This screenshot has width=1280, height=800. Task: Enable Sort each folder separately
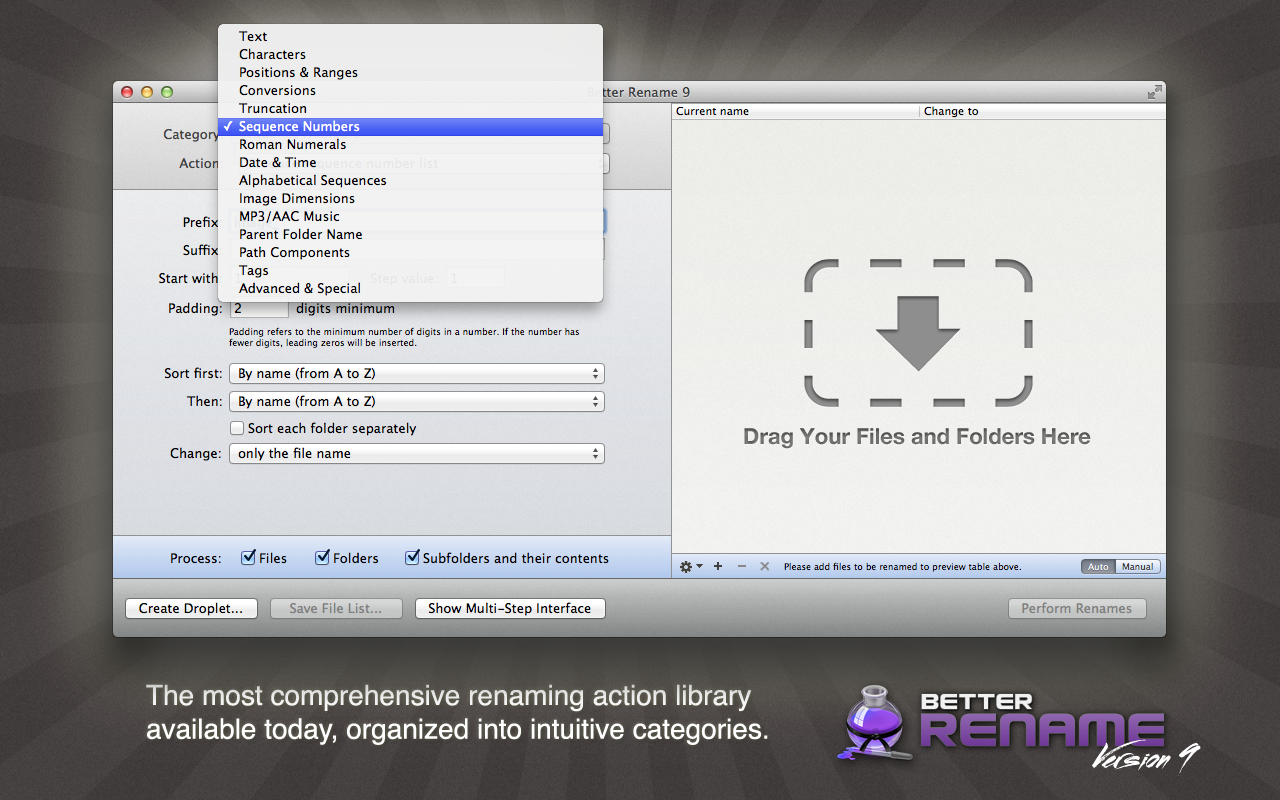coord(238,428)
